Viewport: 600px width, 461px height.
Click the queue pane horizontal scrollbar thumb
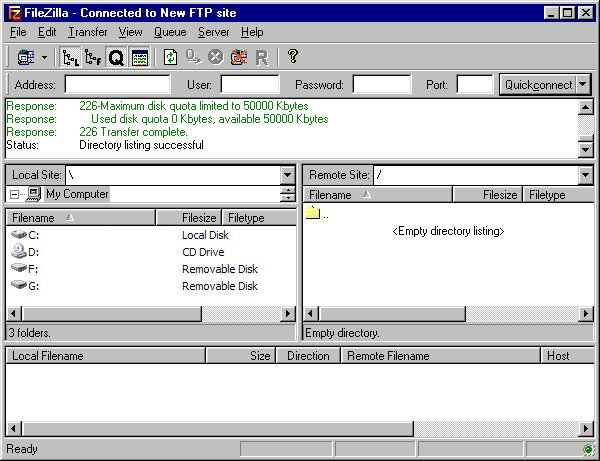[x=218, y=428]
